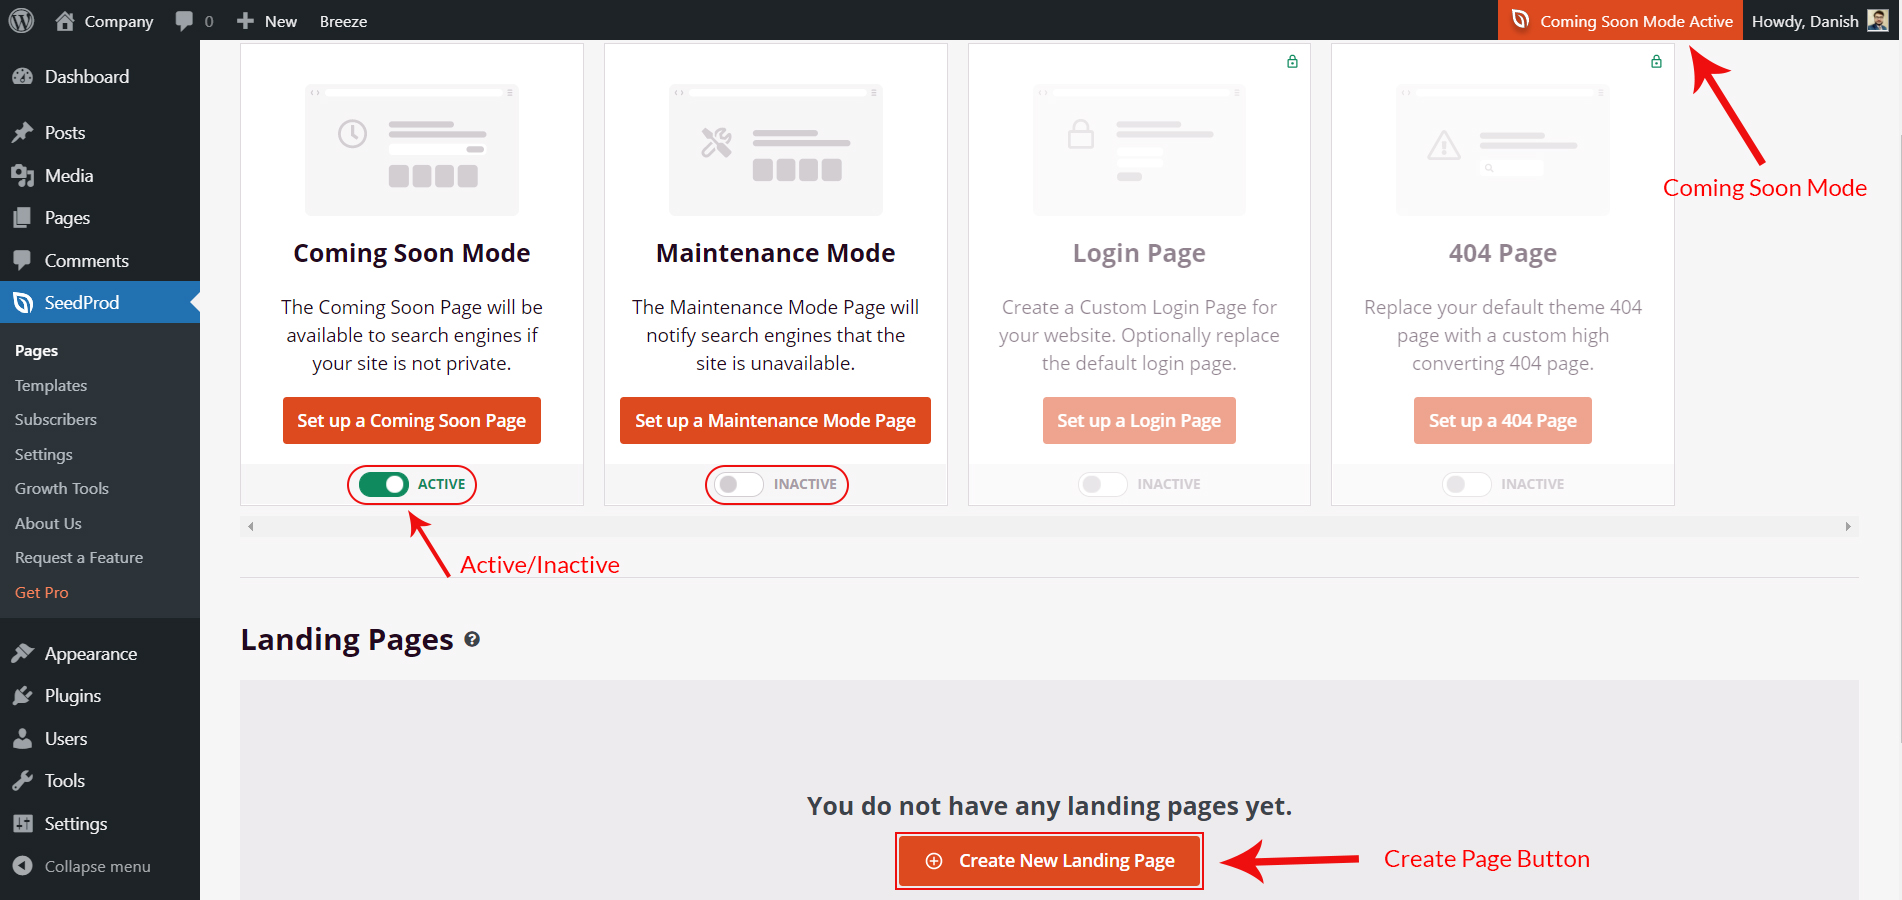This screenshot has height=900, width=1902.
Task: Click the Landing Pages section heading
Action: [347, 639]
